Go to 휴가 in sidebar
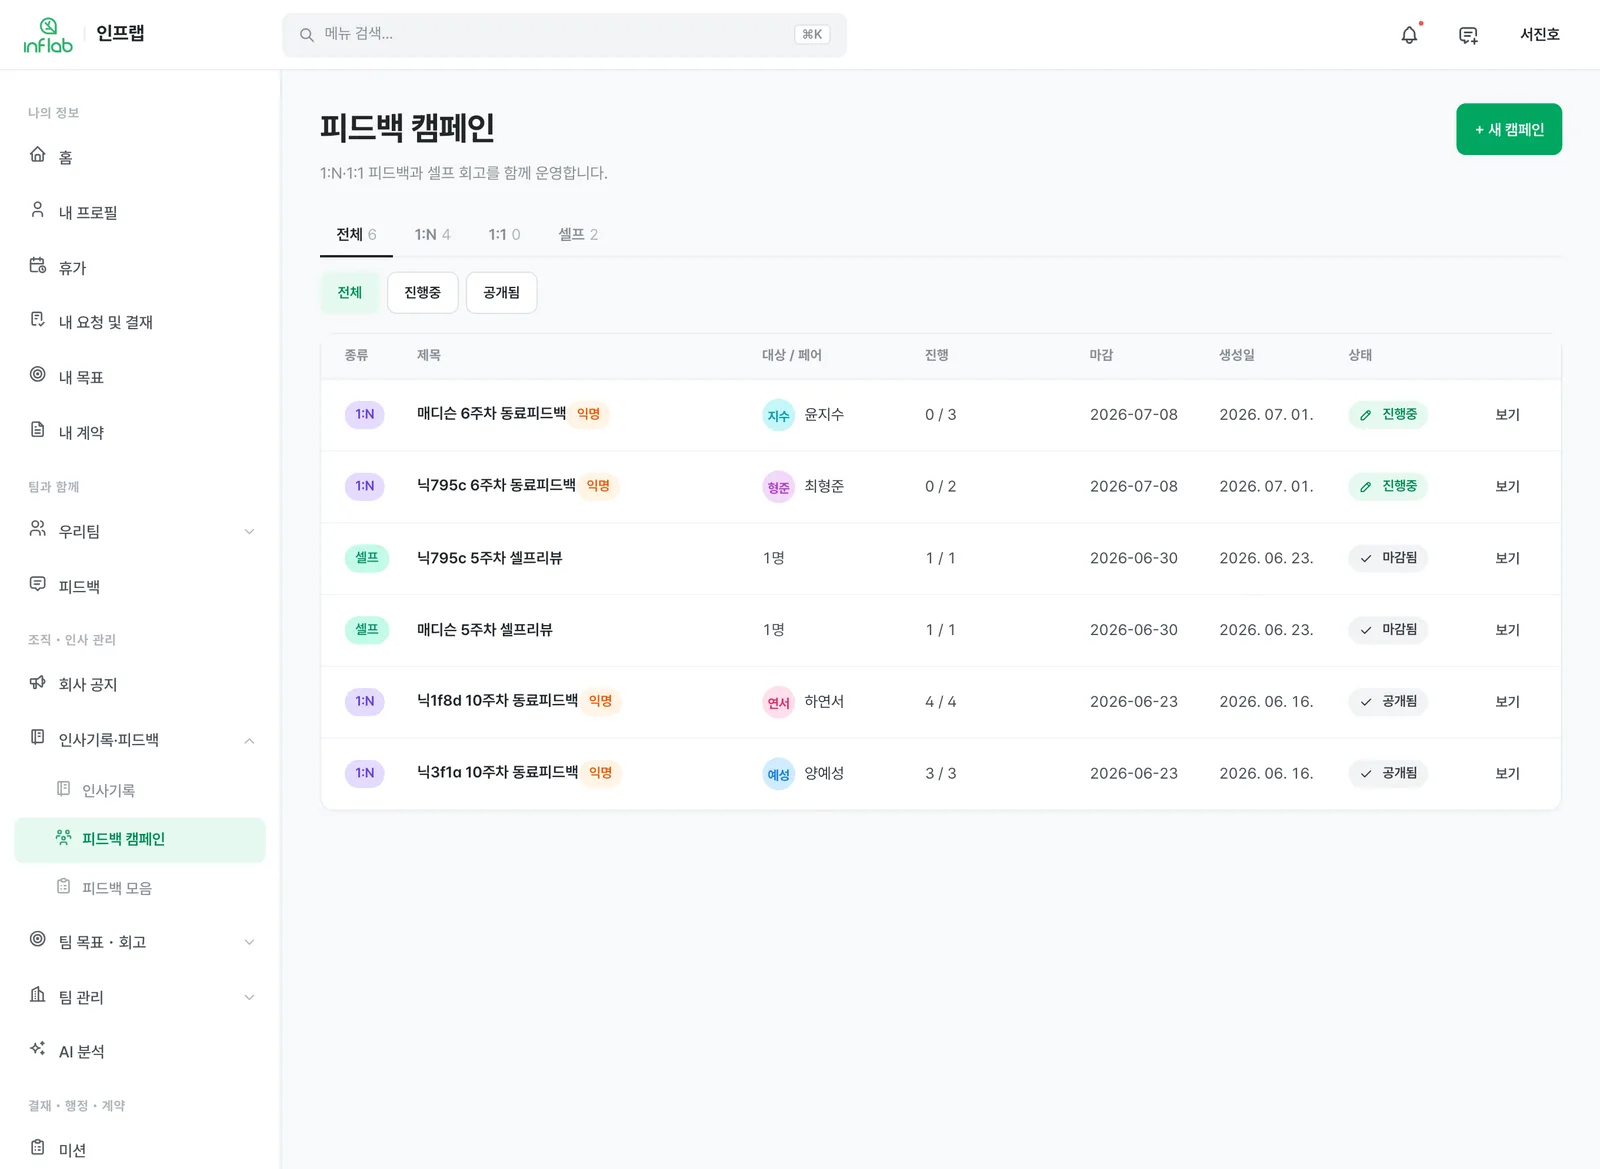This screenshot has height=1169, width=1600. coord(140,267)
